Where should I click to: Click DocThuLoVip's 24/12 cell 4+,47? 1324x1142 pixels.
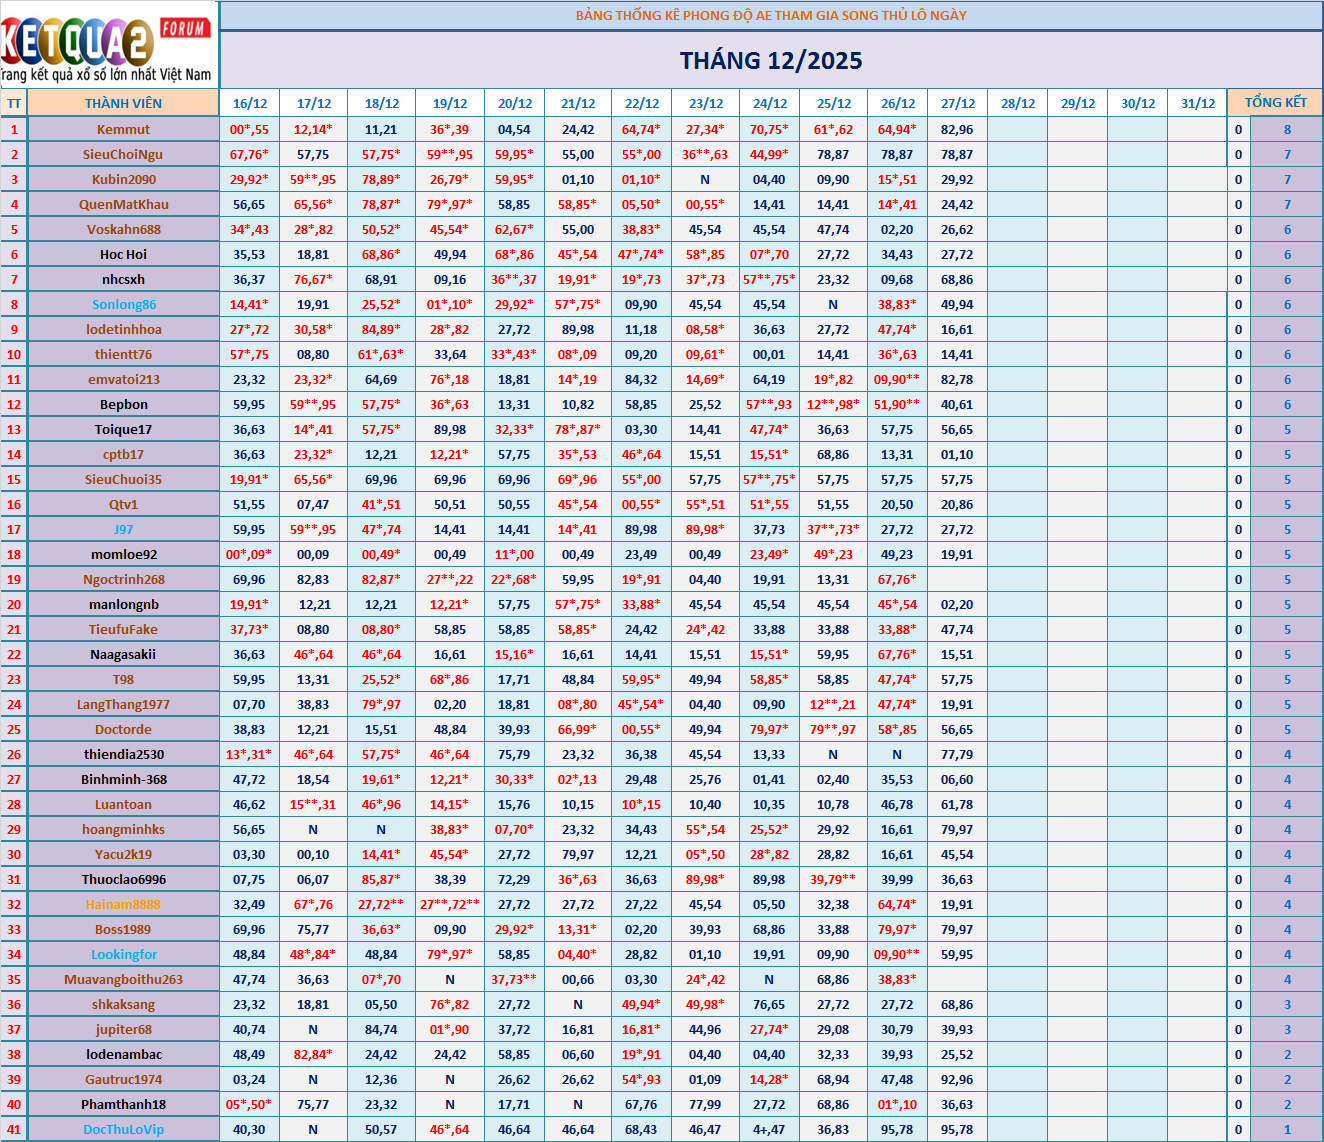pos(770,1129)
